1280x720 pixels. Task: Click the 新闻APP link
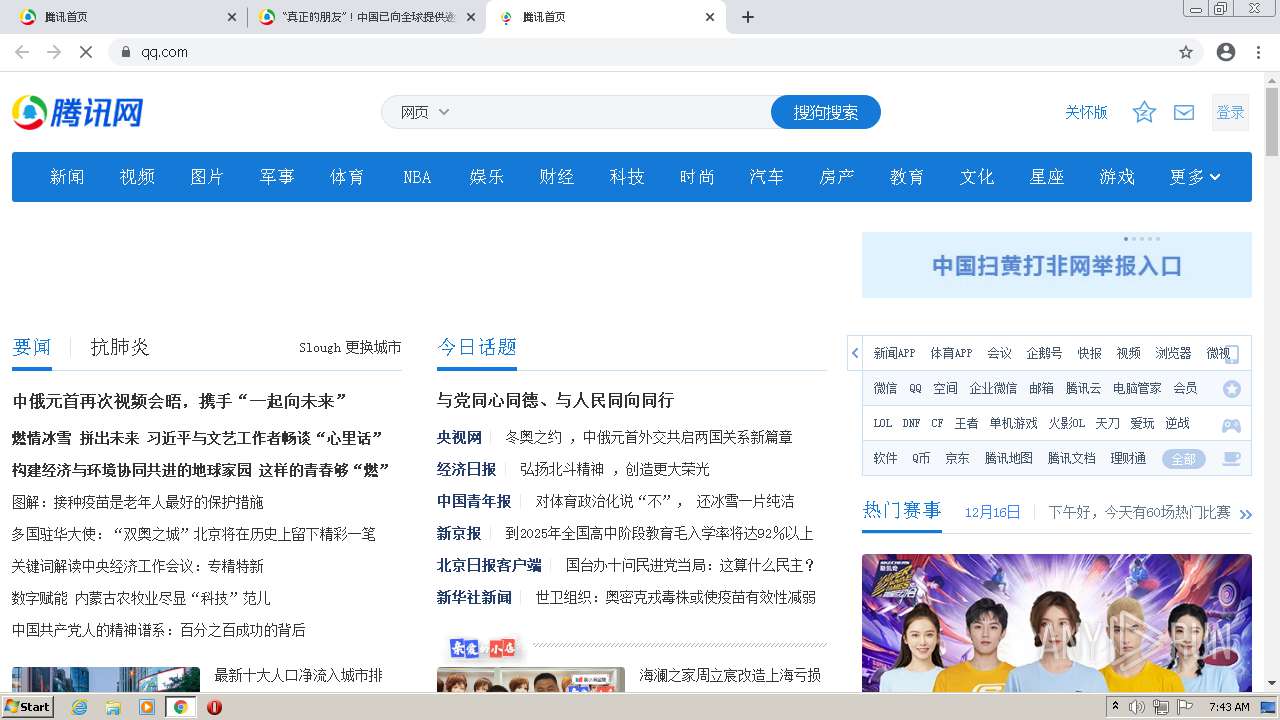coord(894,353)
